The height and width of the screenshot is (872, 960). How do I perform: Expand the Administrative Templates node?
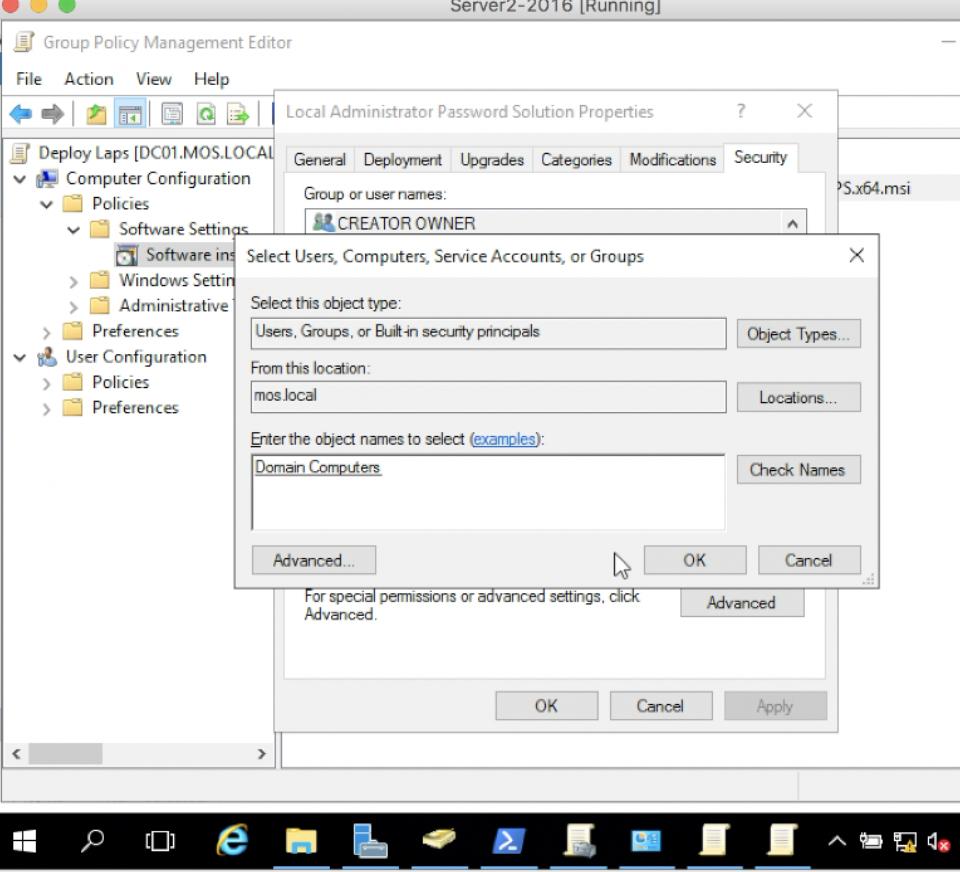click(x=73, y=306)
